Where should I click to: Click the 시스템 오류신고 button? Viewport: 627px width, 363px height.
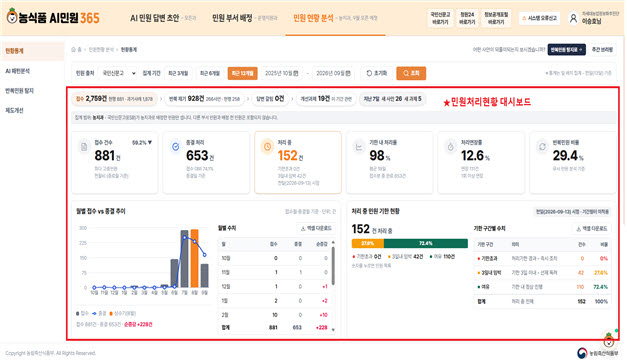539,18
